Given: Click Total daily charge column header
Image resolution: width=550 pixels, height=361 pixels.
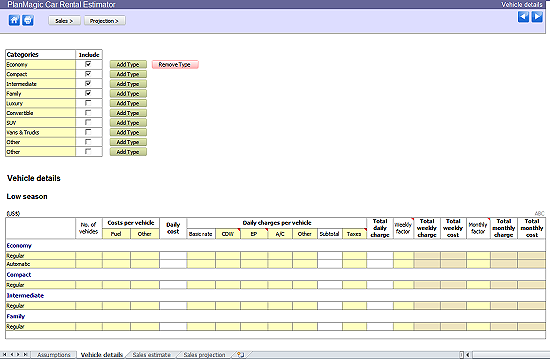Looking at the screenshot, I should pos(380,228).
